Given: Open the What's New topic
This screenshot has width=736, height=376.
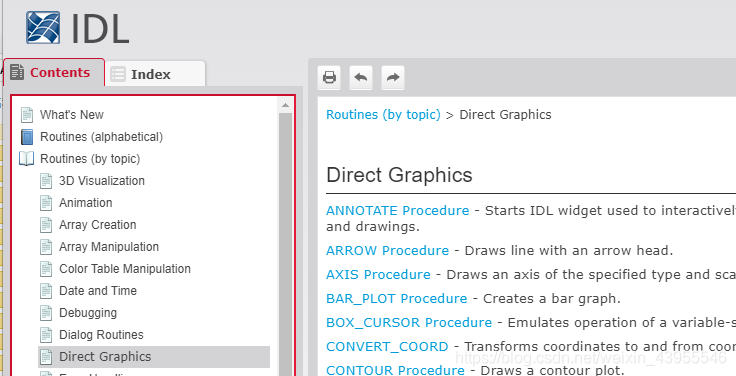Looking at the screenshot, I should pos(72,115).
